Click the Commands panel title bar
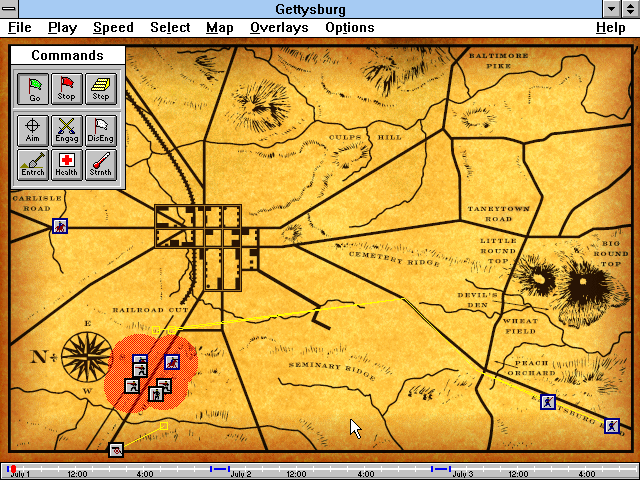This screenshot has height=480, width=640. [68, 55]
